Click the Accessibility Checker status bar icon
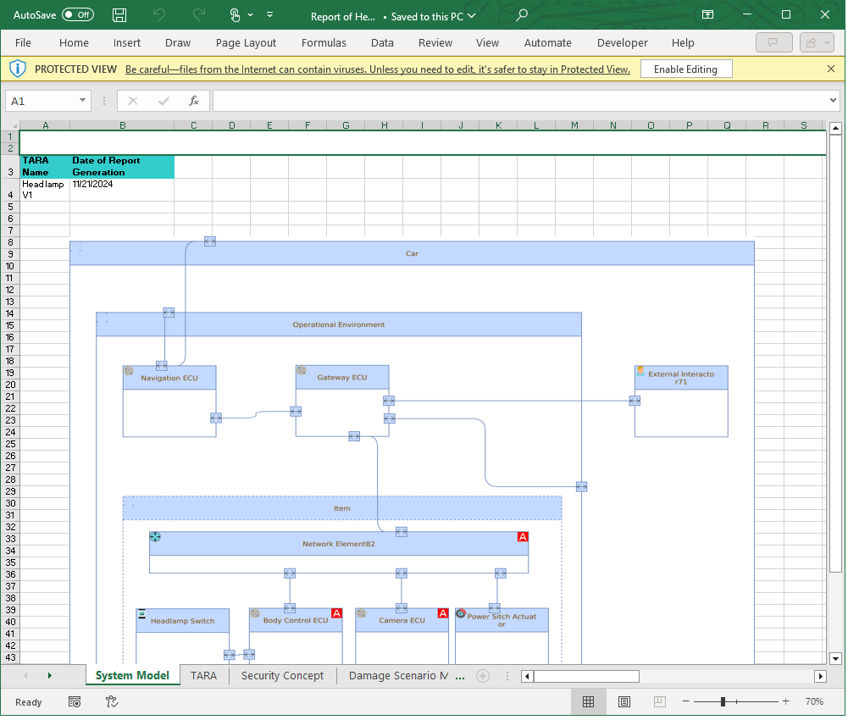 pos(111,702)
